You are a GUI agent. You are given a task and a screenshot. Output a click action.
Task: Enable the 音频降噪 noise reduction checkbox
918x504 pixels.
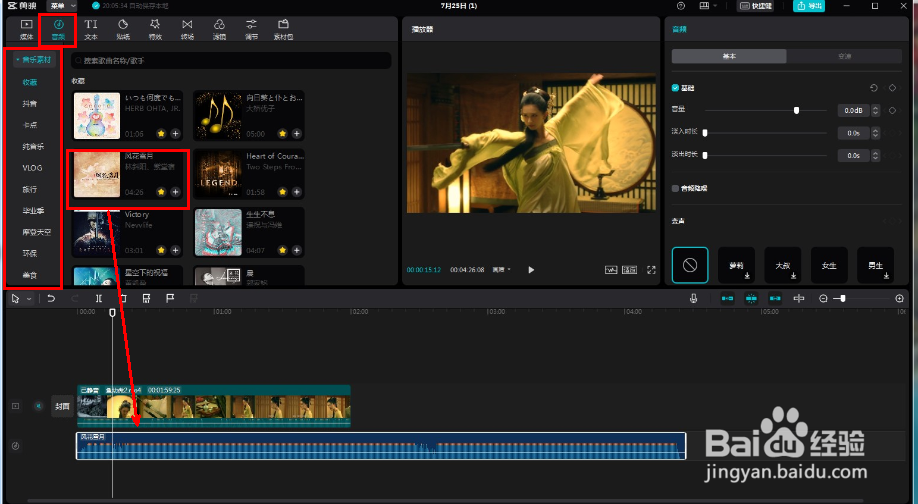click(675, 188)
